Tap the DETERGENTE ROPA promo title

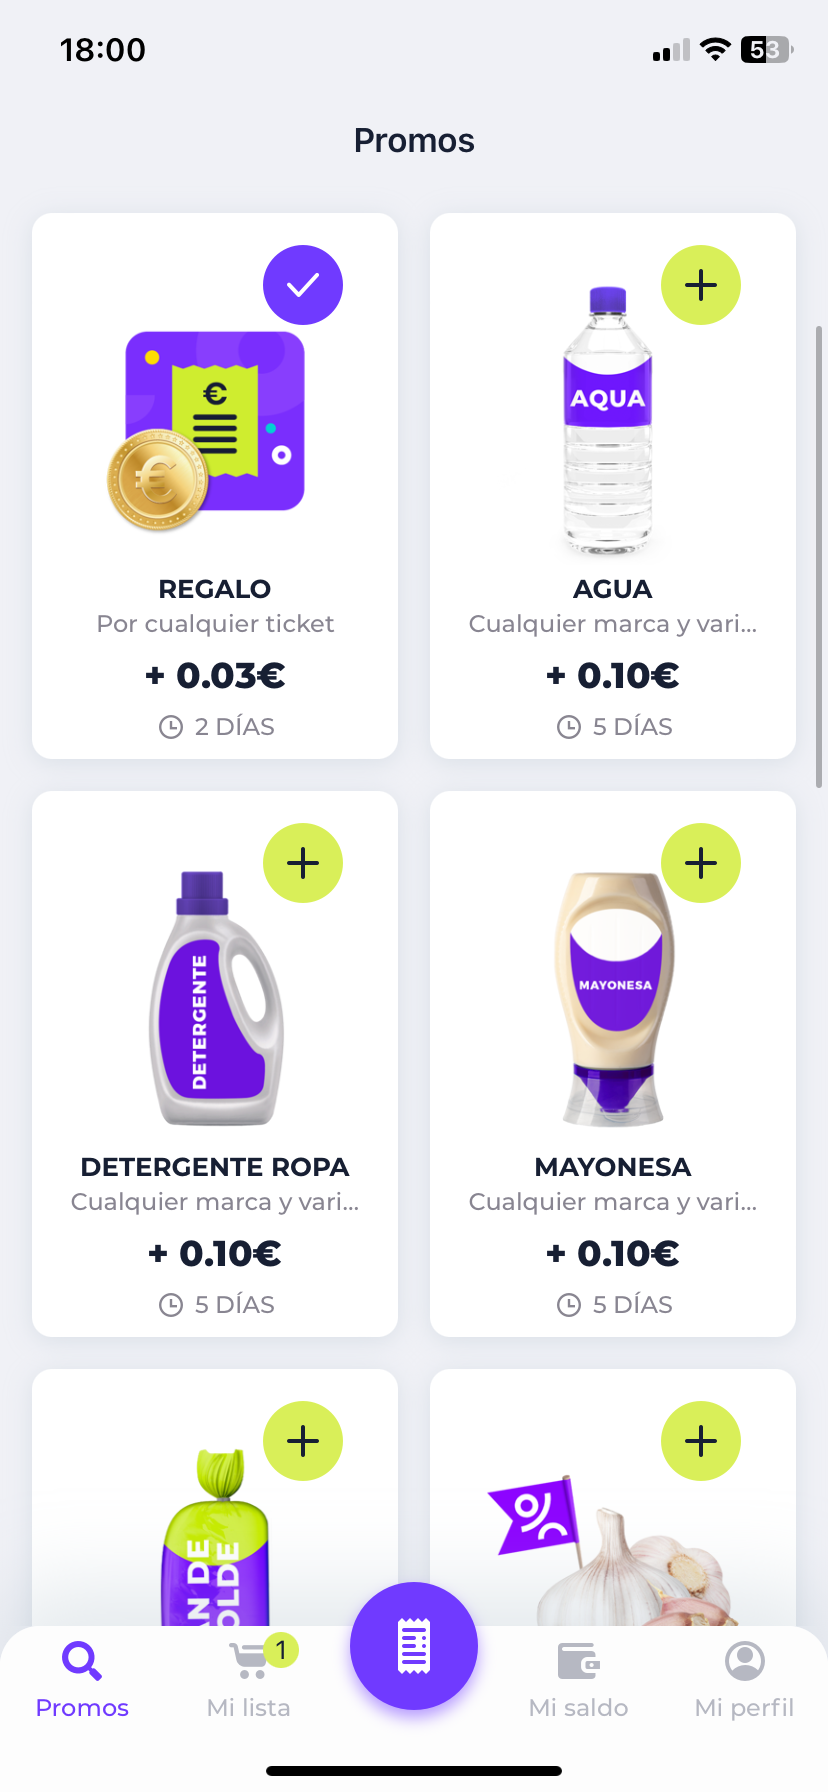click(215, 1167)
